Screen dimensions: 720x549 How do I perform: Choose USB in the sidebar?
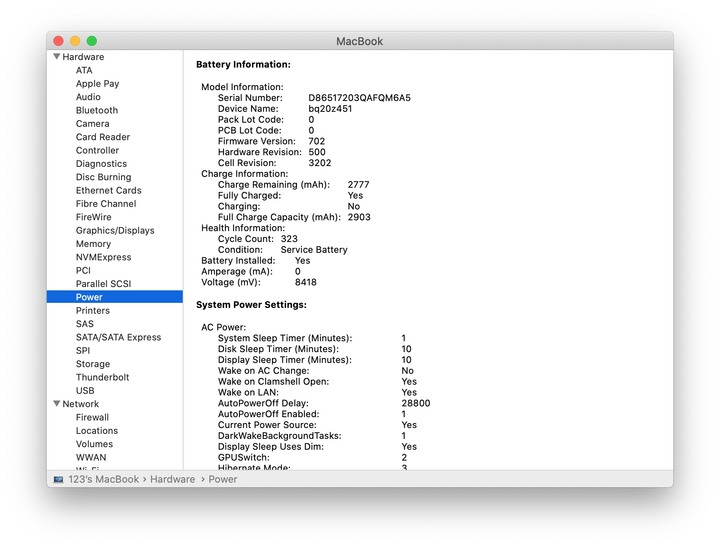point(85,390)
